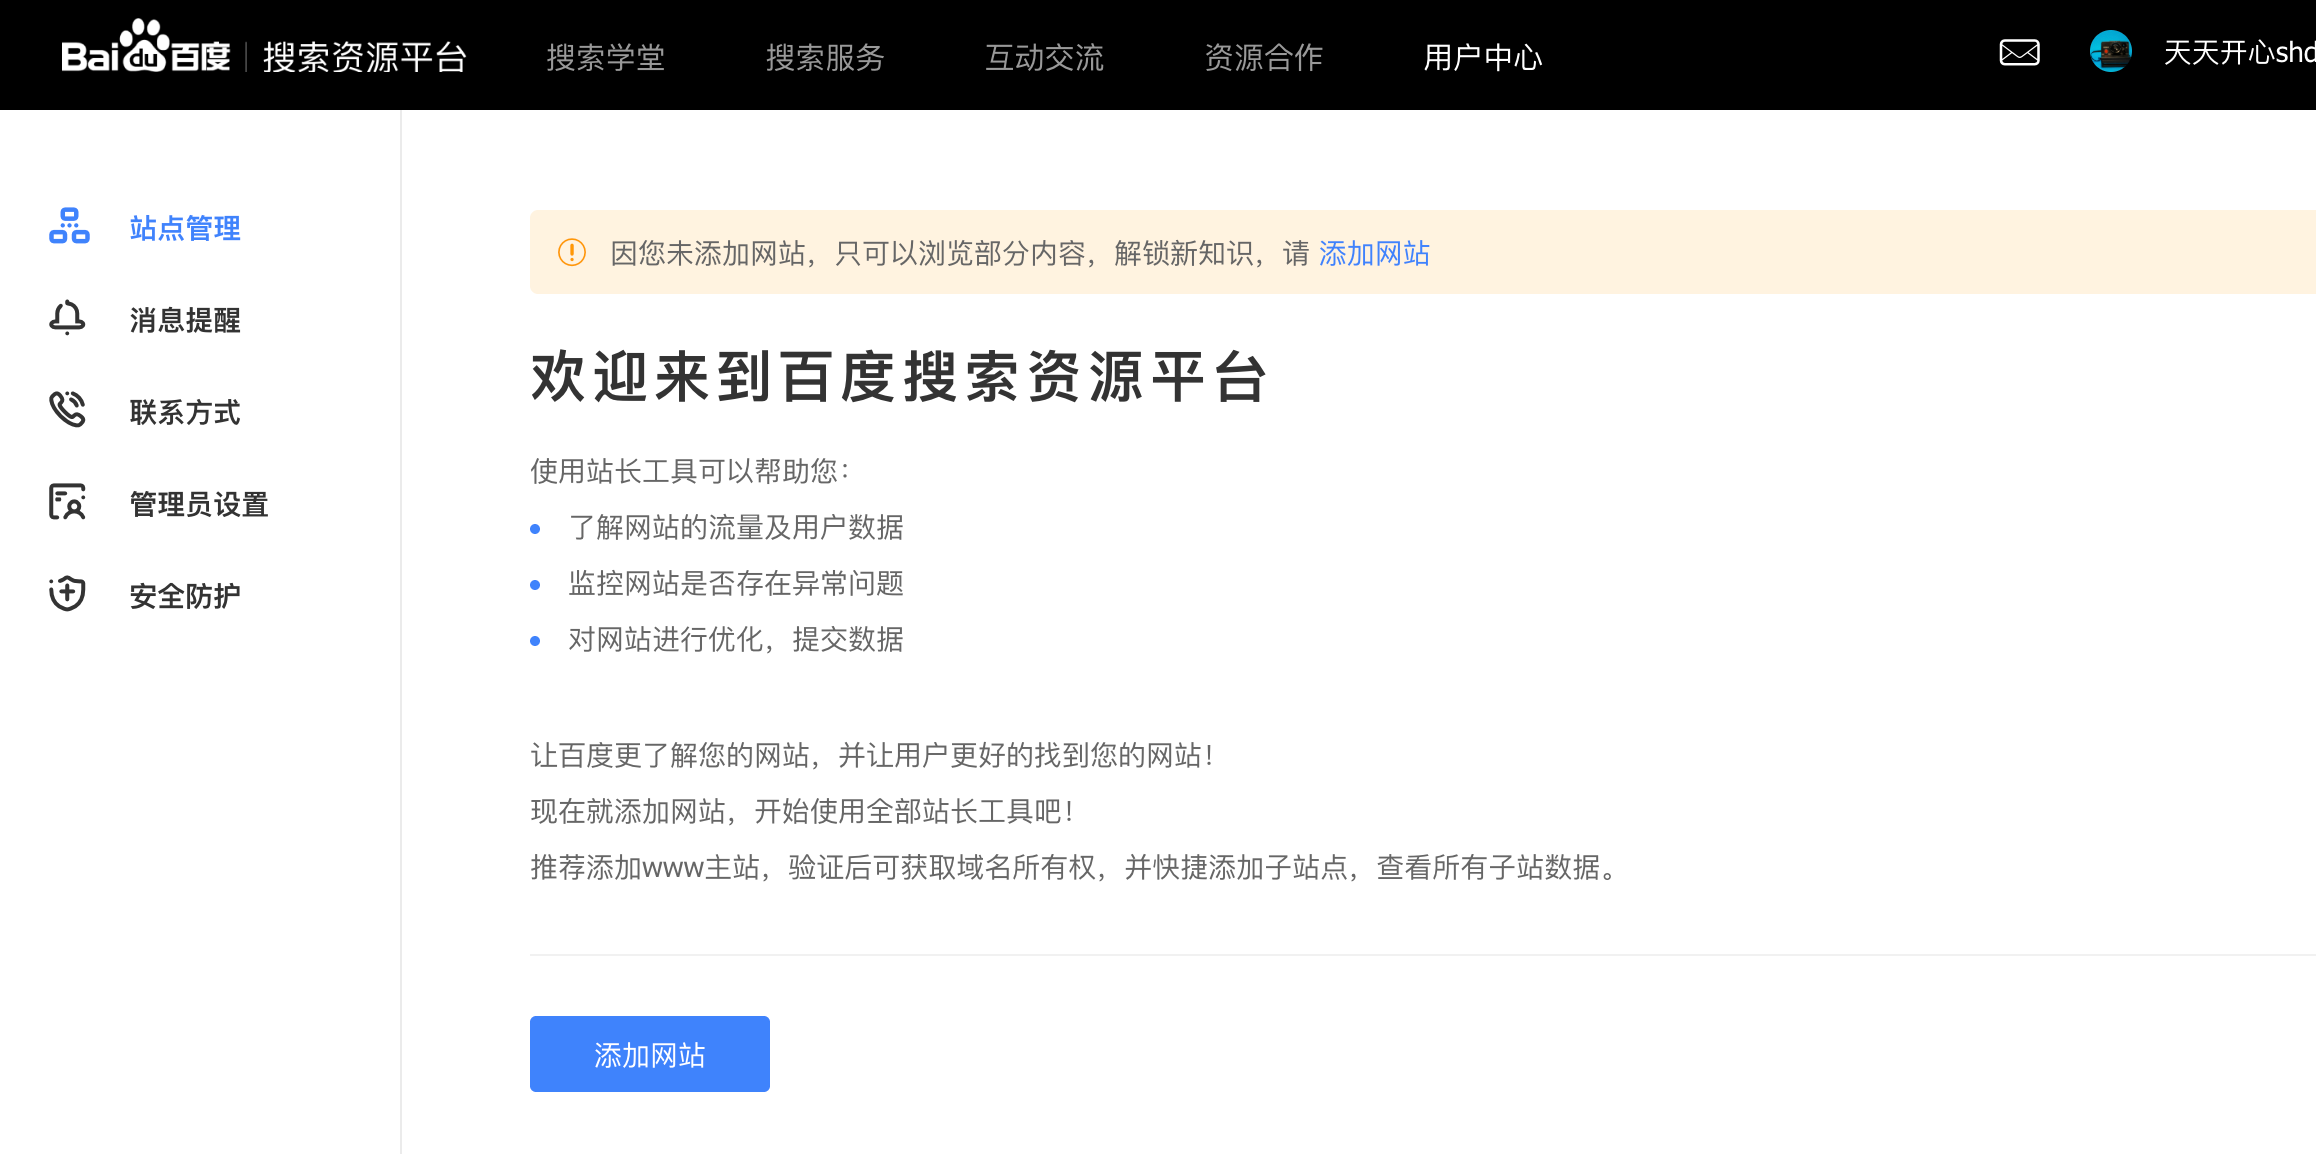The width and height of the screenshot is (2316, 1154).
Task: Click the user avatar picture
Action: coord(2110,52)
